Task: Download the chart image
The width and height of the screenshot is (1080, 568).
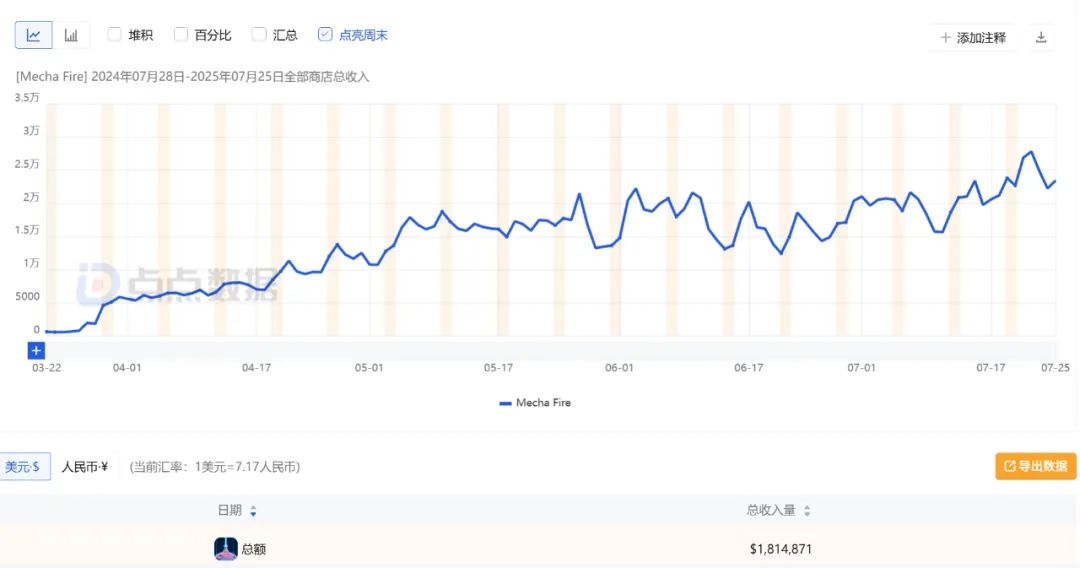Action: coord(1041,37)
